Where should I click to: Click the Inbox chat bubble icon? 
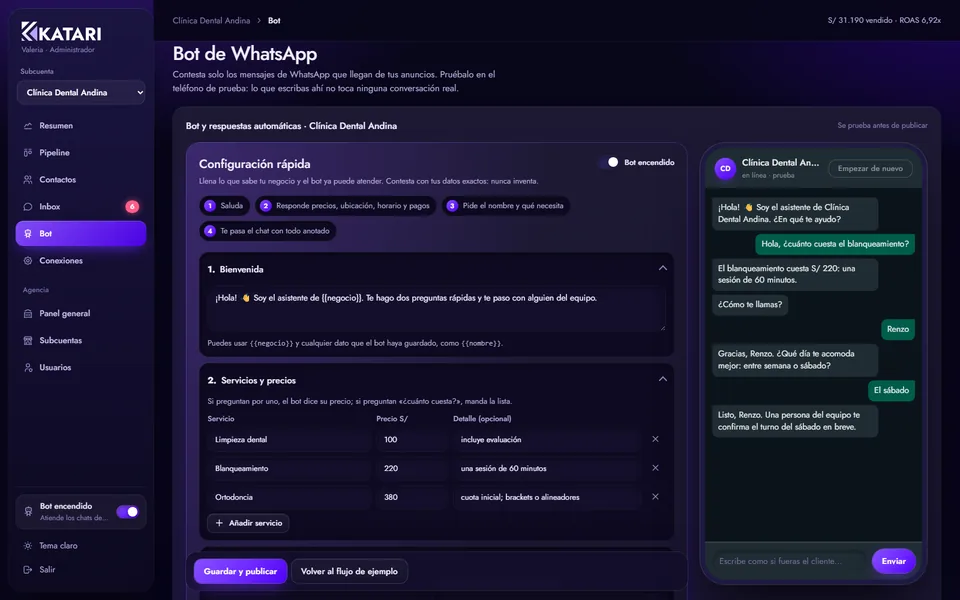(x=28, y=207)
